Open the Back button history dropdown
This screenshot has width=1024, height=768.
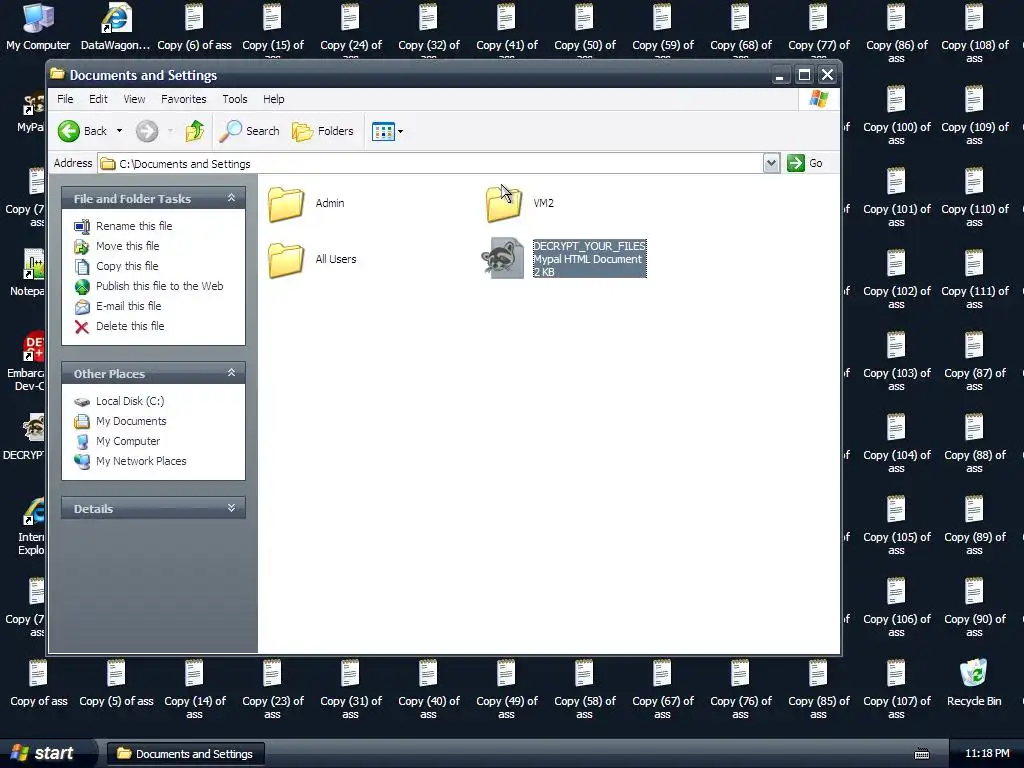point(119,131)
